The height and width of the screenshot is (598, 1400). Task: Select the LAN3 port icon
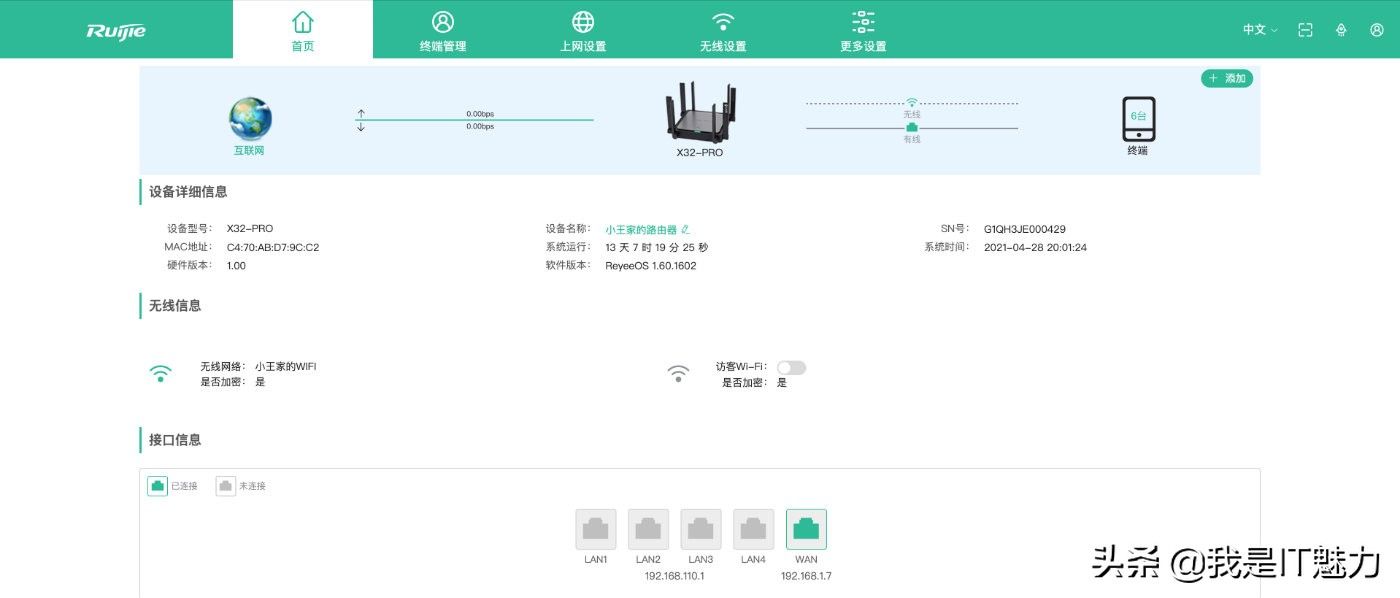[x=701, y=529]
